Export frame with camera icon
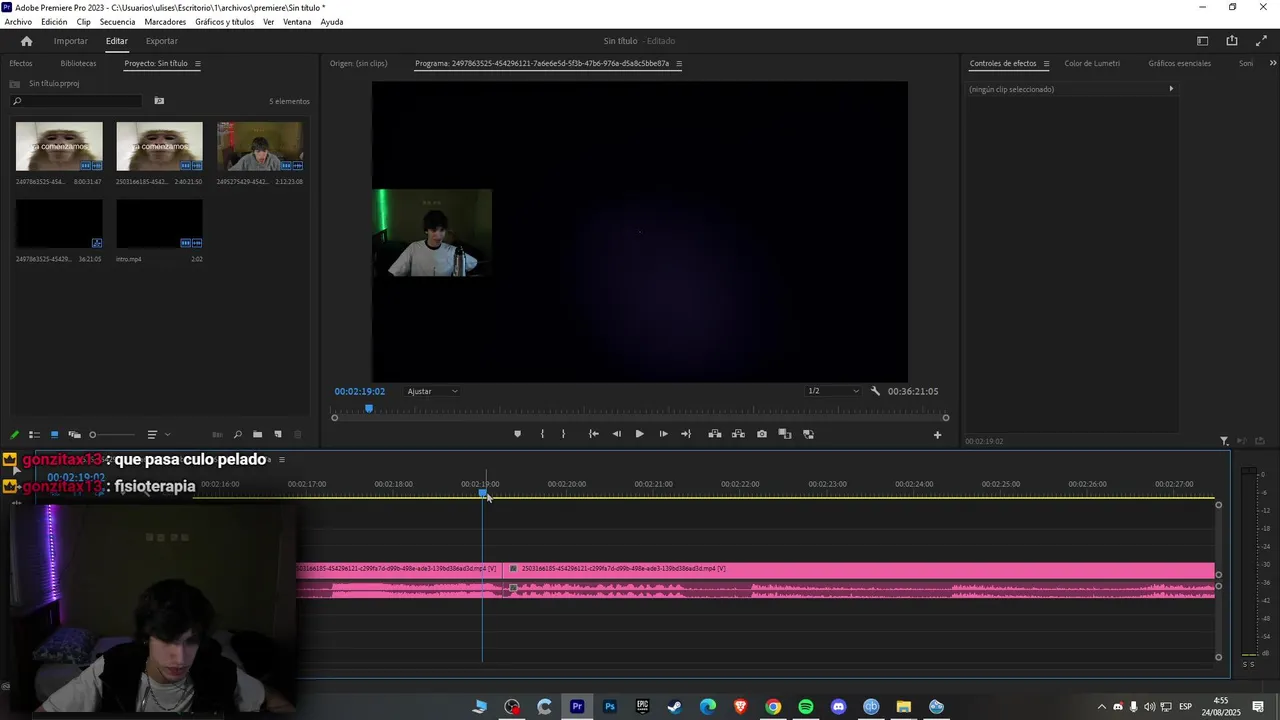Image resolution: width=1280 pixels, height=720 pixels. (x=762, y=434)
